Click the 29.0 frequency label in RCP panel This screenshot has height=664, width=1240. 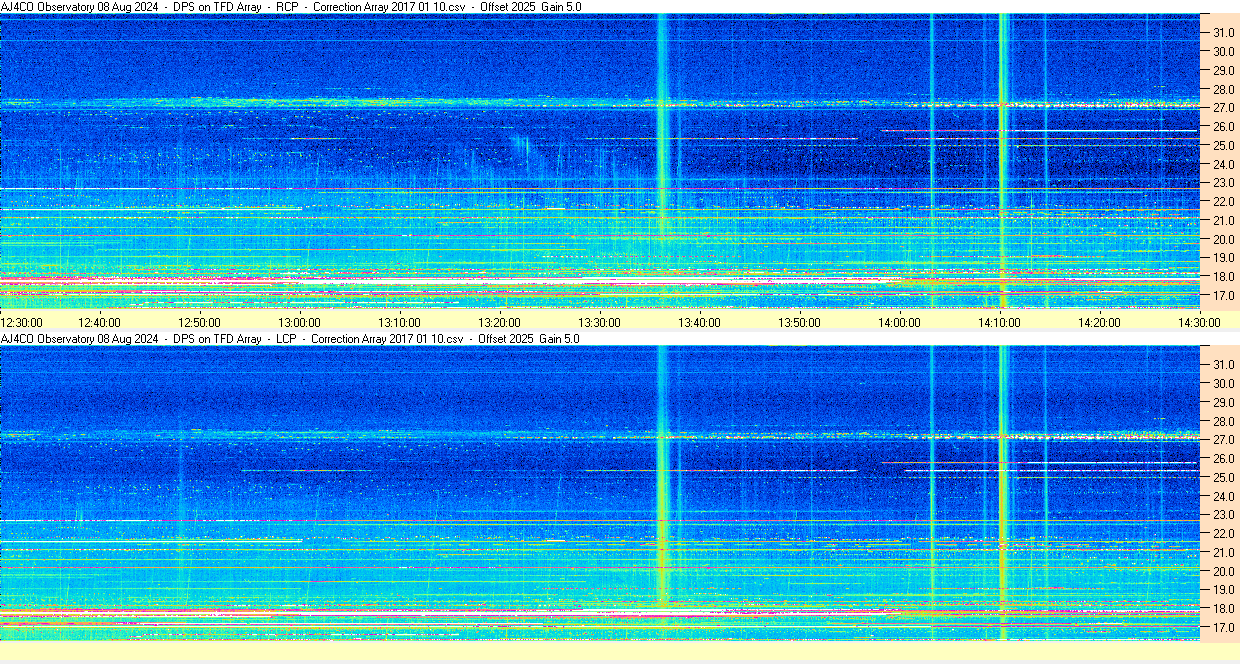click(x=1223, y=71)
